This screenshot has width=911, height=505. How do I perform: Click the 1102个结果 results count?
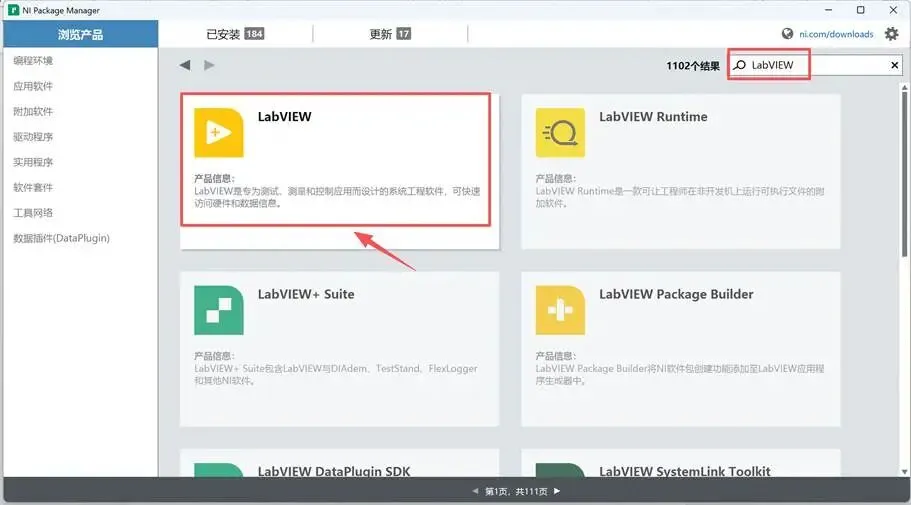pyautogui.click(x=693, y=66)
